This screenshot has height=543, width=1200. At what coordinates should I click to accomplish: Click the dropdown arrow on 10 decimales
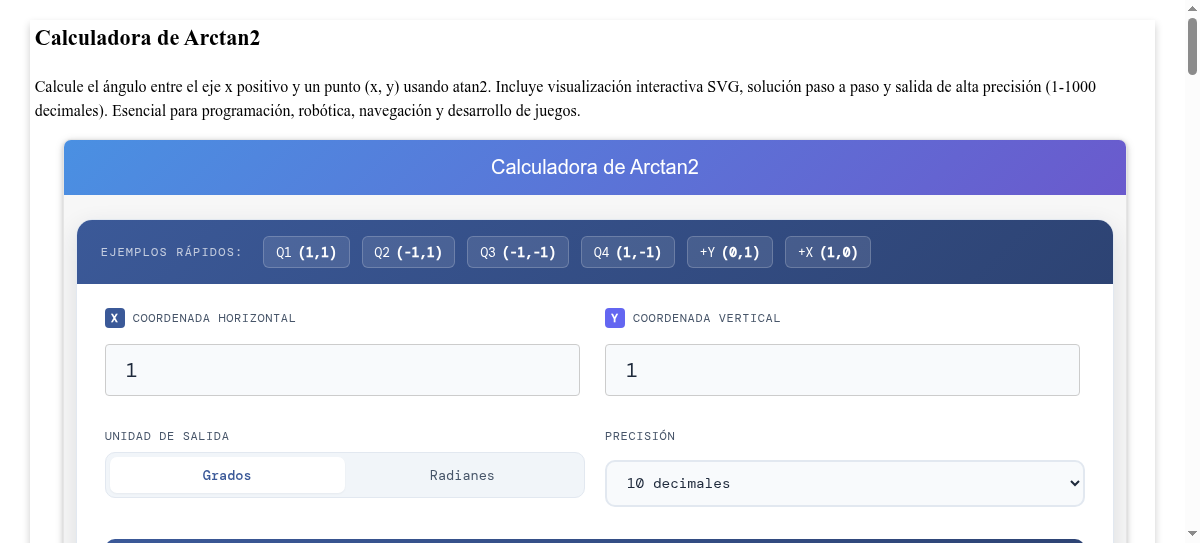(1075, 483)
